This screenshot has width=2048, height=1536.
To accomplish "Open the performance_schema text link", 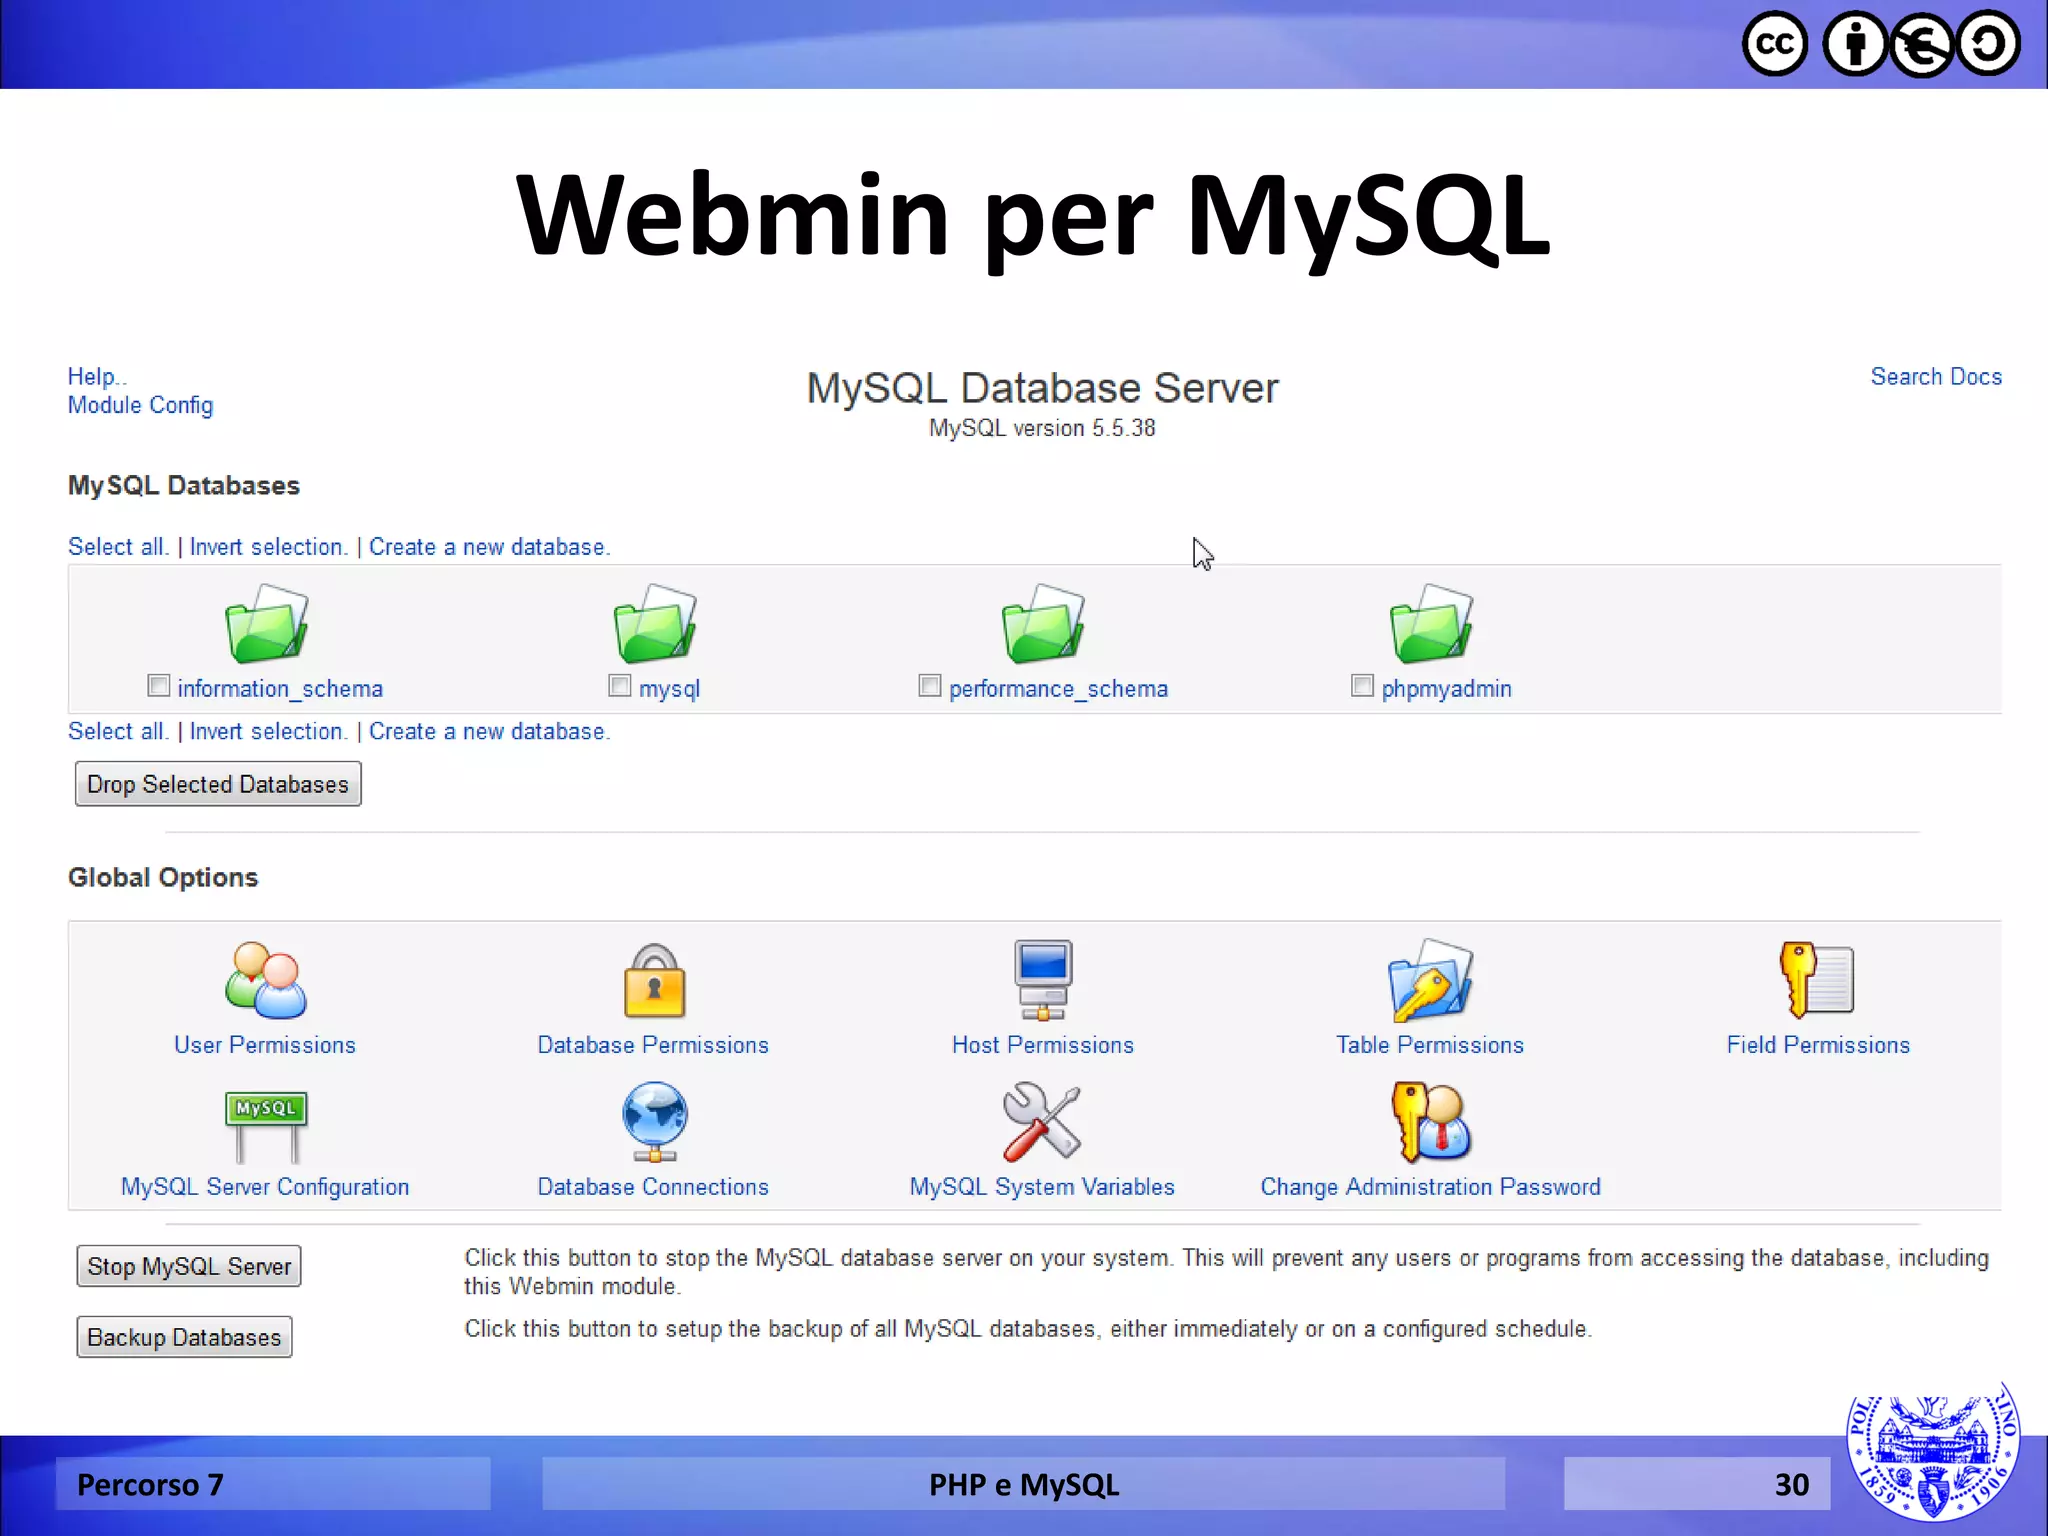I will [x=1058, y=689].
